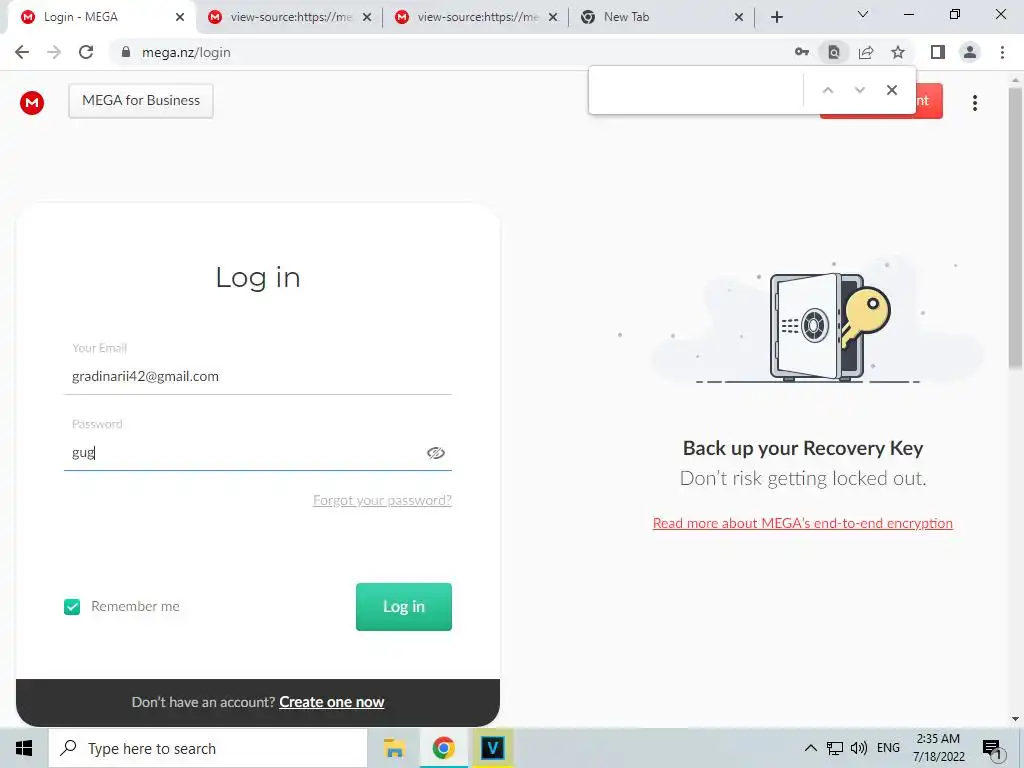The image size is (1024, 768).
Task: Focus the Your Email field
Action: [258, 376]
